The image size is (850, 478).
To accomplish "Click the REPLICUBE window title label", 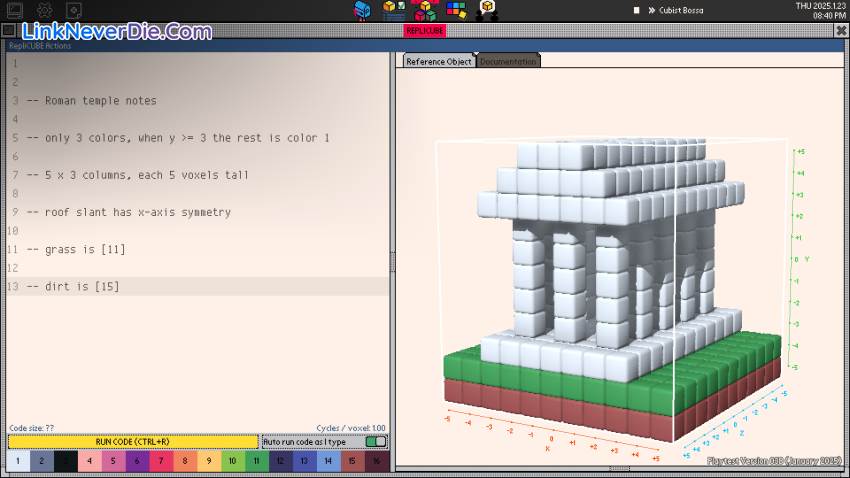I will (424, 31).
